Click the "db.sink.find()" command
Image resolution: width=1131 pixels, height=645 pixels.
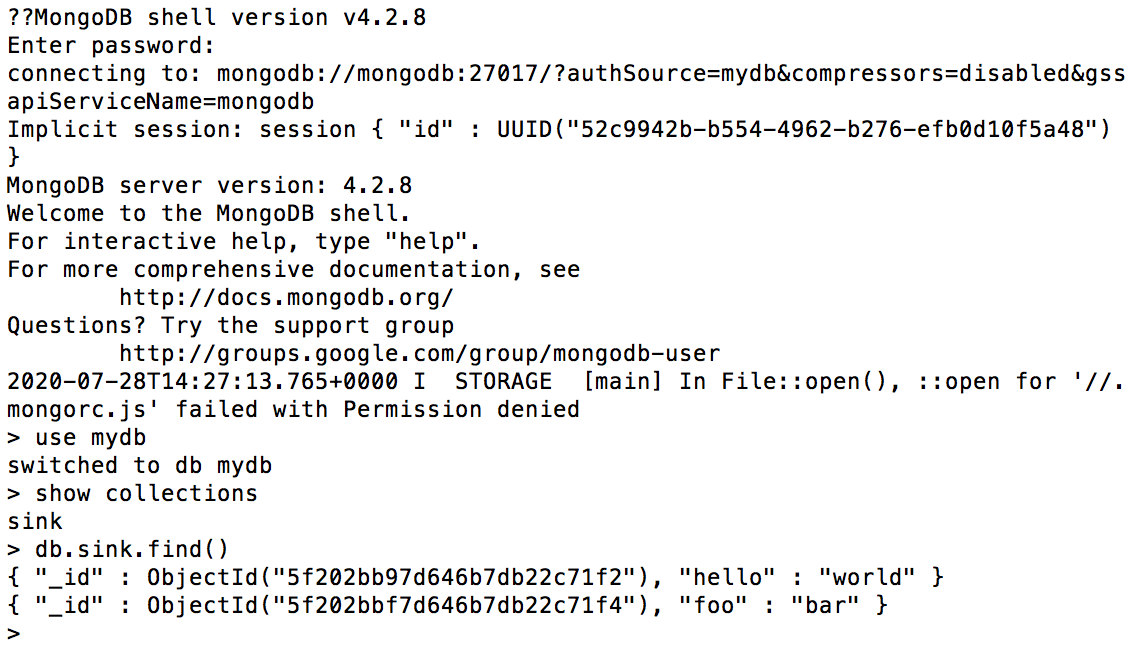(x=132, y=549)
